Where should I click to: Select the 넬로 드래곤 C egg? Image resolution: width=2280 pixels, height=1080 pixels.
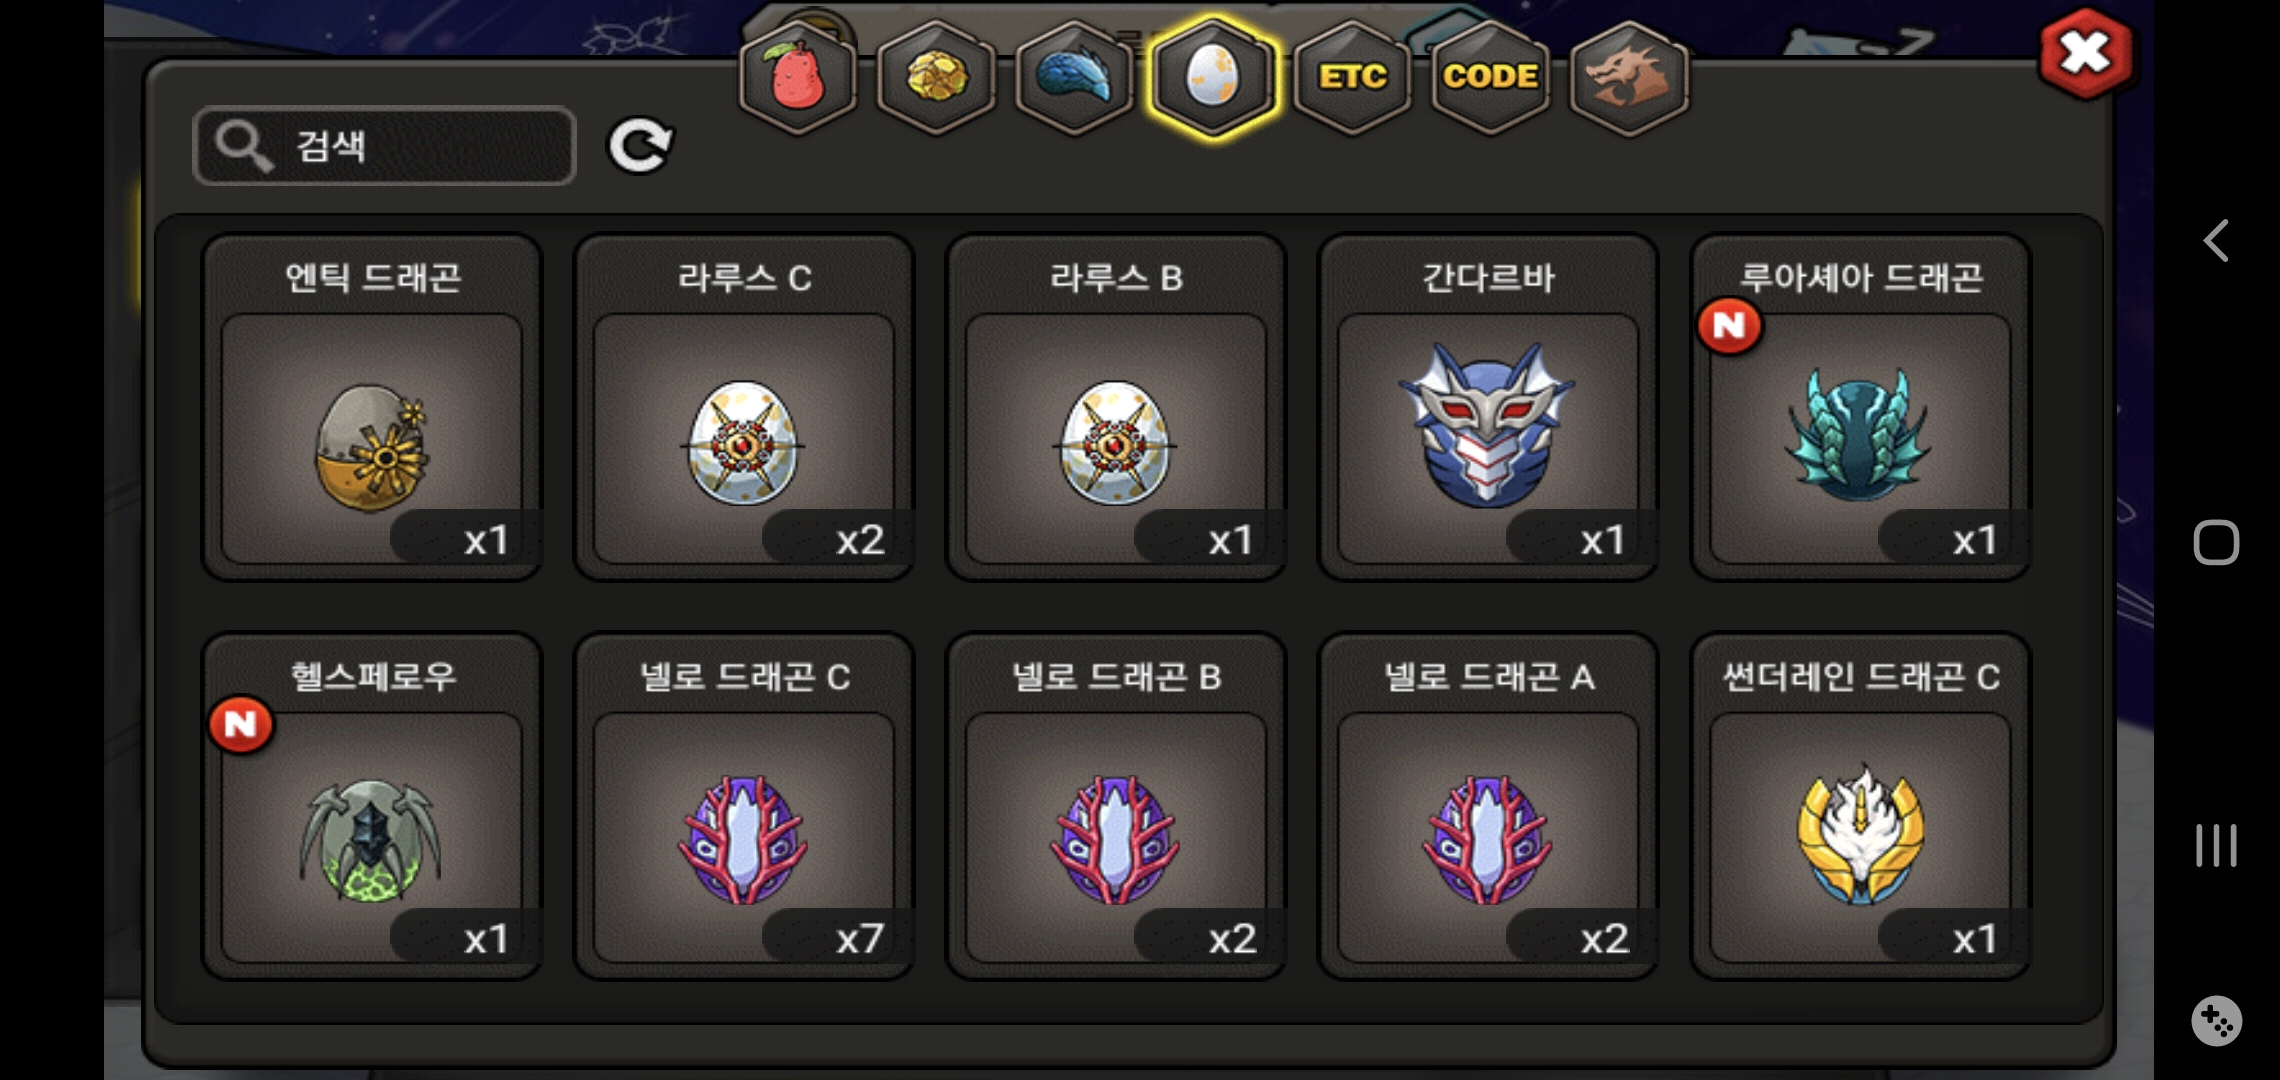(744, 806)
